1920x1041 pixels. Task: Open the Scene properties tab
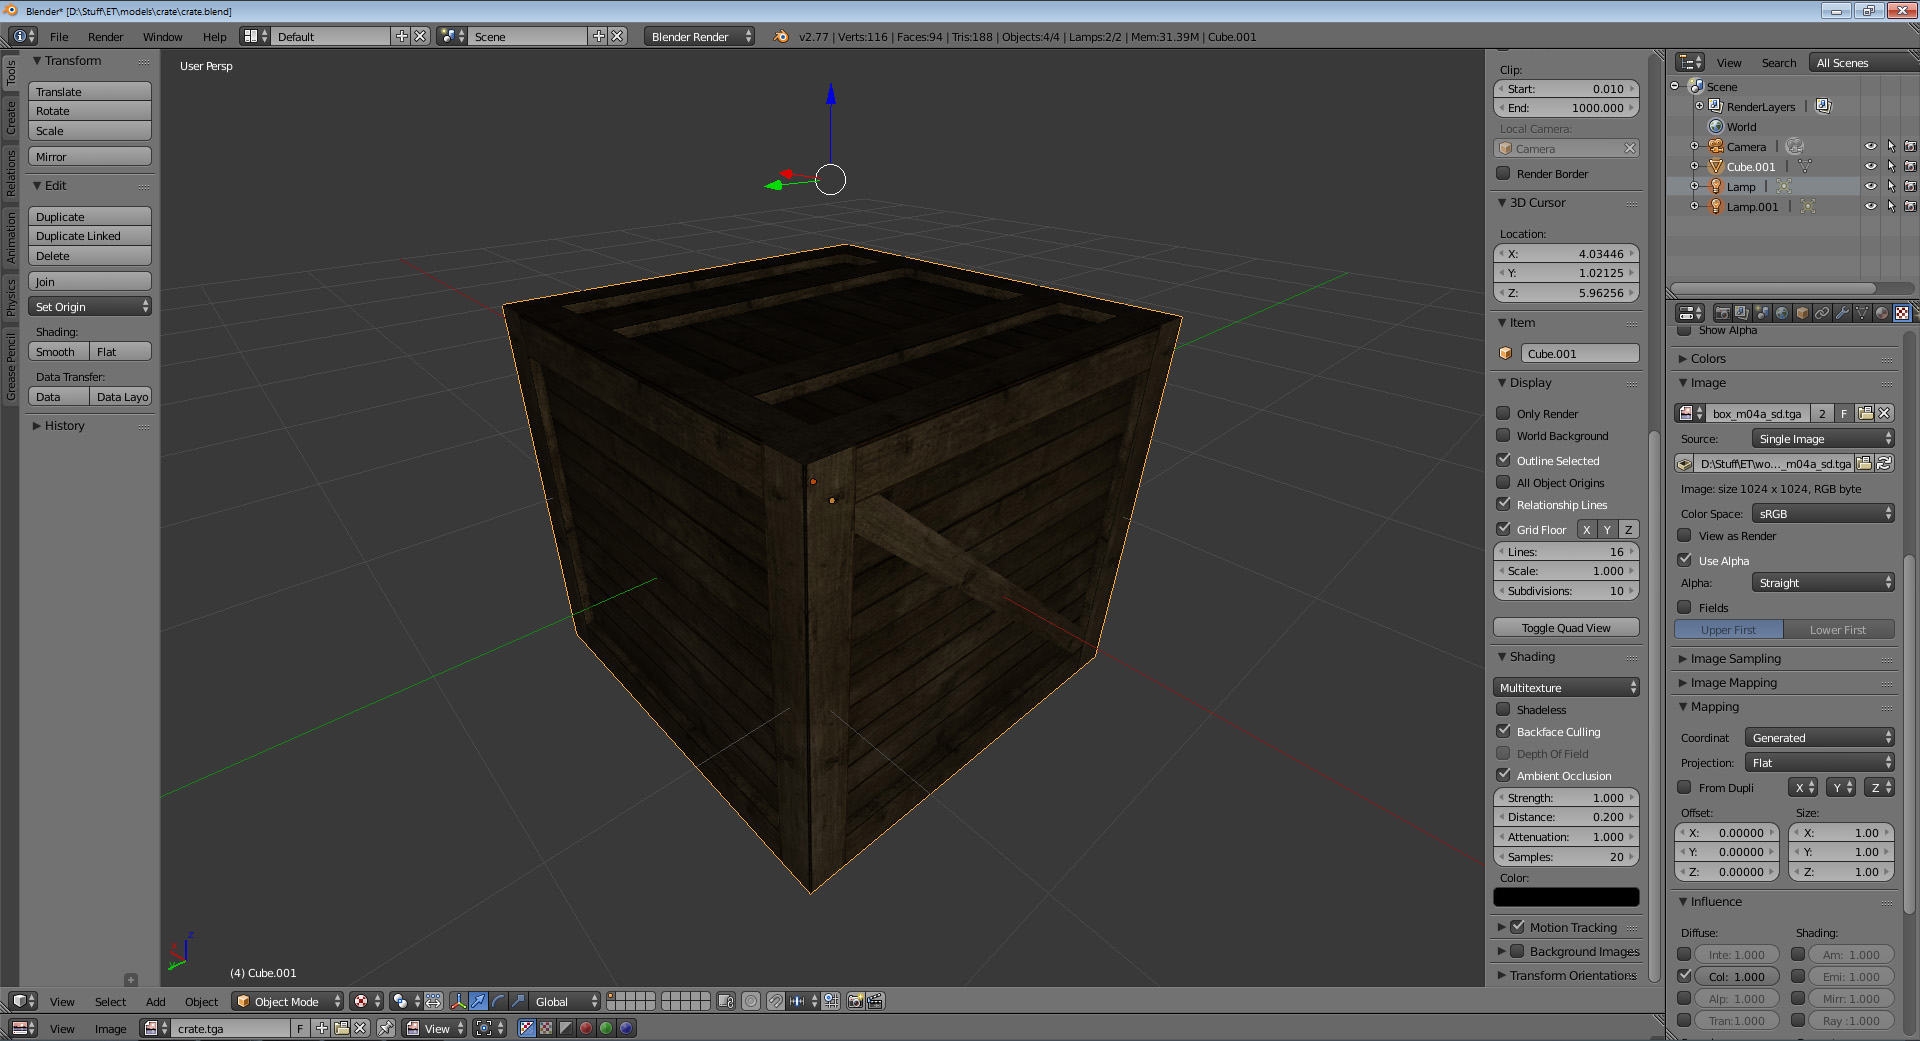tap(1762, 313)
